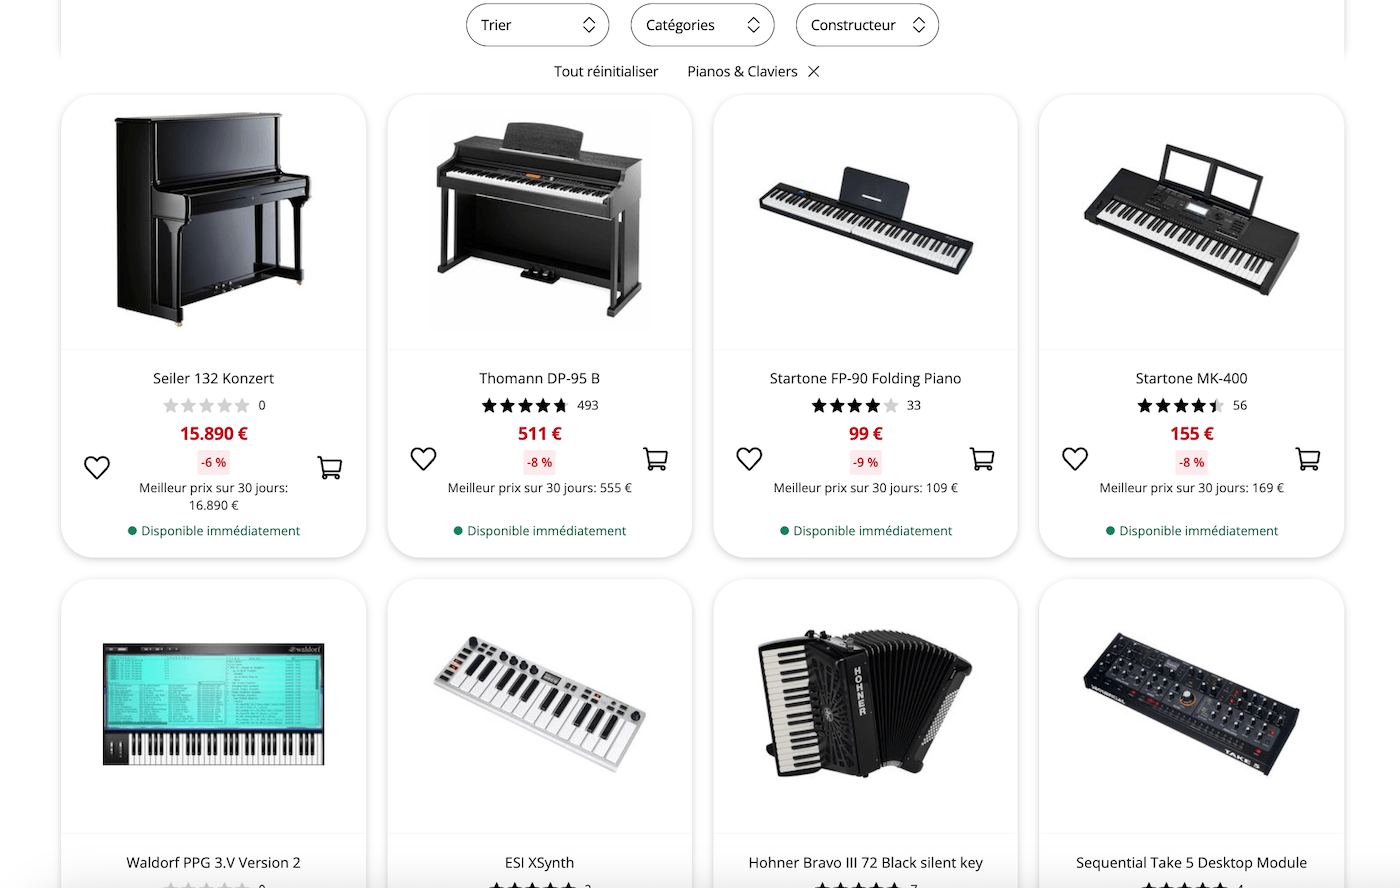The height and width of the screenshot is (888, 1400).
Task: Open the Thomann DP-95 B product image
Action: pos(539,221)
